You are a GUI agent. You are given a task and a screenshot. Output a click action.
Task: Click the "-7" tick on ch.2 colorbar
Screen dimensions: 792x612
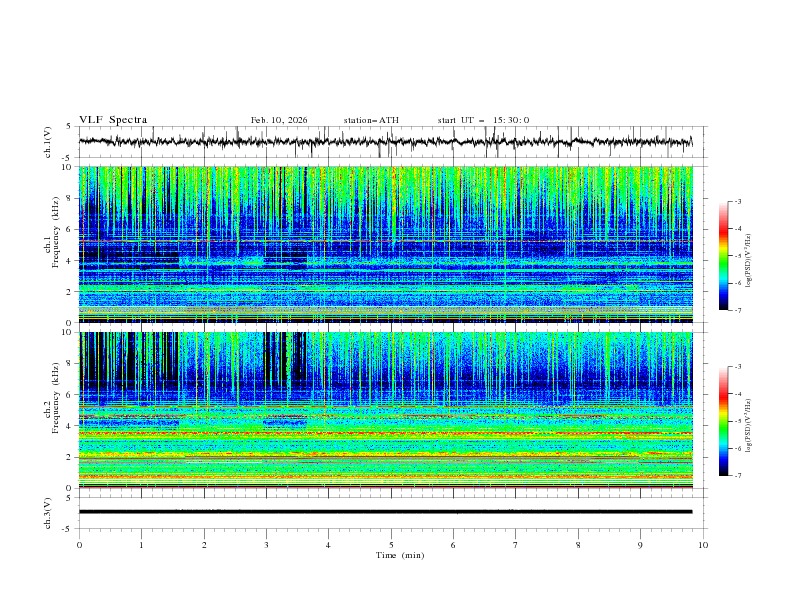point(737,475)
